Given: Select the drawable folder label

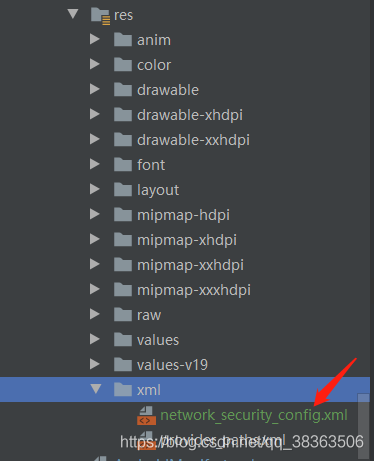Looking at the screenshot, I should click(168, 90).
